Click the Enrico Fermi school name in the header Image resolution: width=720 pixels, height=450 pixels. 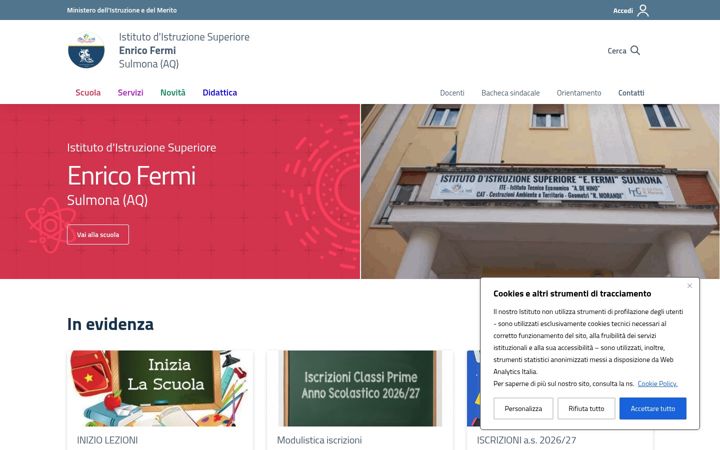coord(147,51)
